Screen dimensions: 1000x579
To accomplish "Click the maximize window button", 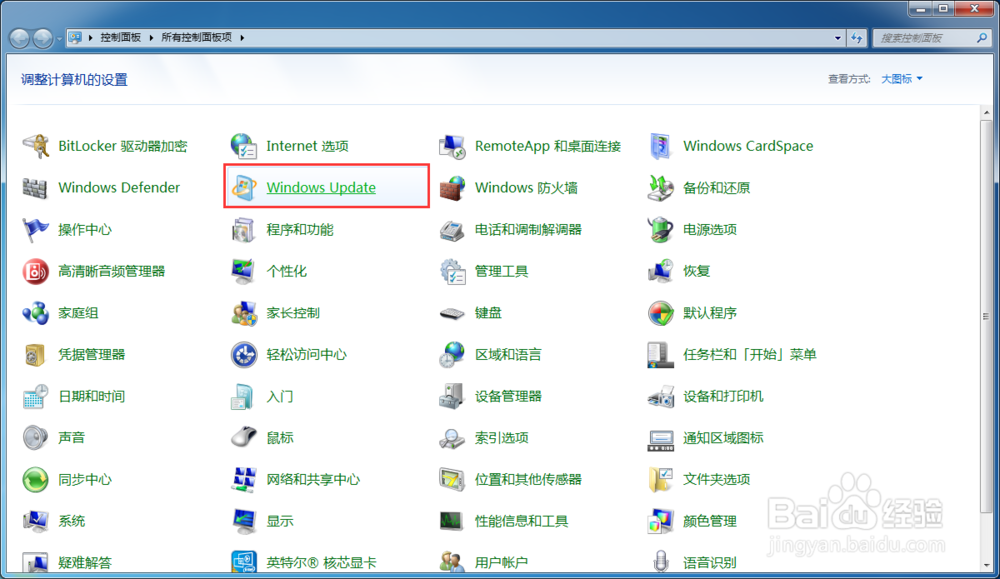I will (x=943, y=9).
